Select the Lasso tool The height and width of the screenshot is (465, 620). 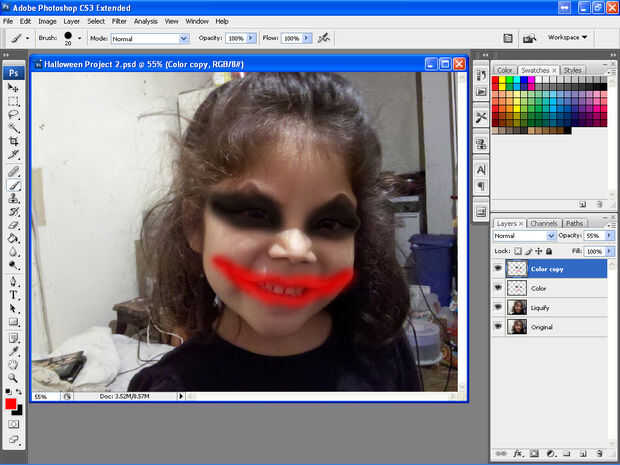tap(13, 115)
